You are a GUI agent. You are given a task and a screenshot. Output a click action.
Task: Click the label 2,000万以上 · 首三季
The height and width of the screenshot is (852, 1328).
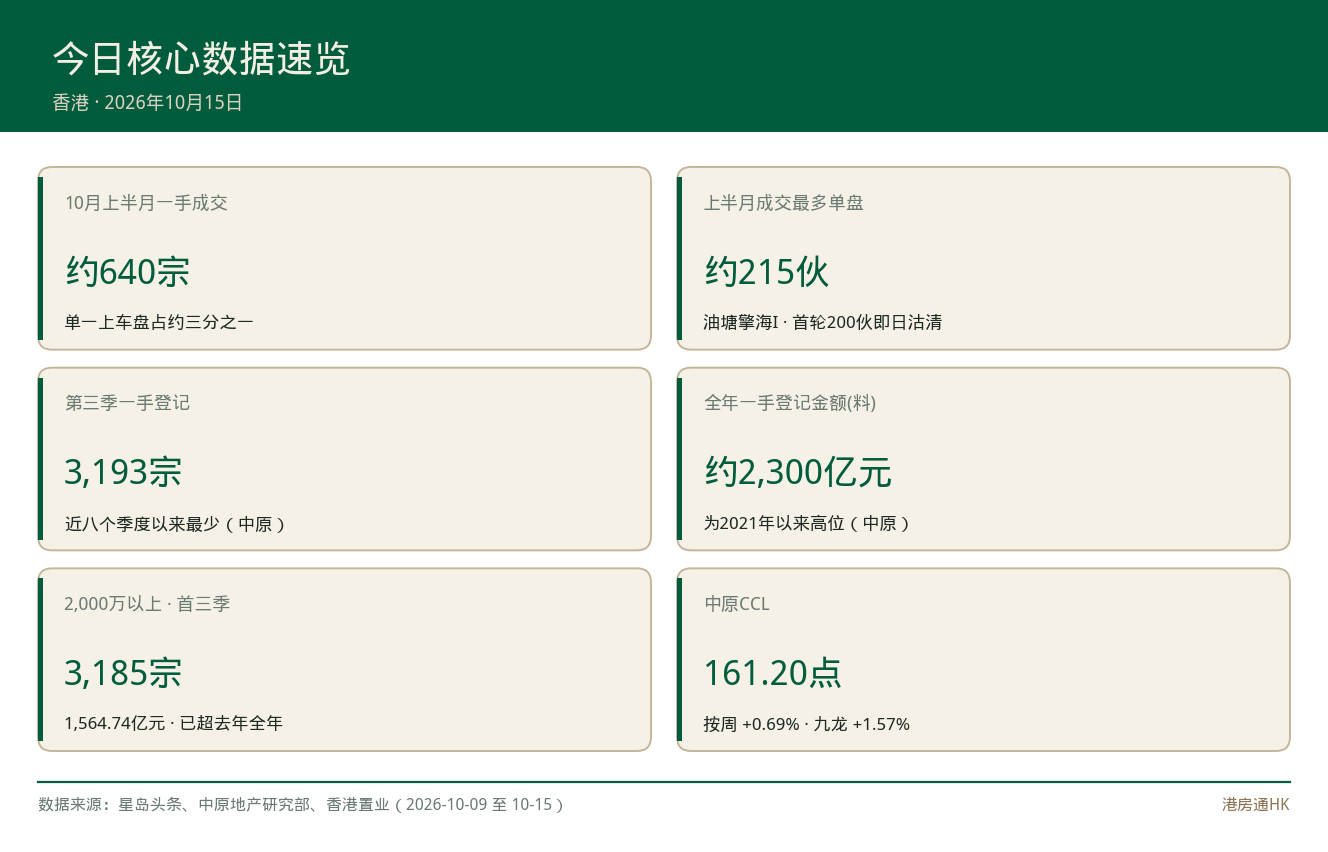point(147,604)
